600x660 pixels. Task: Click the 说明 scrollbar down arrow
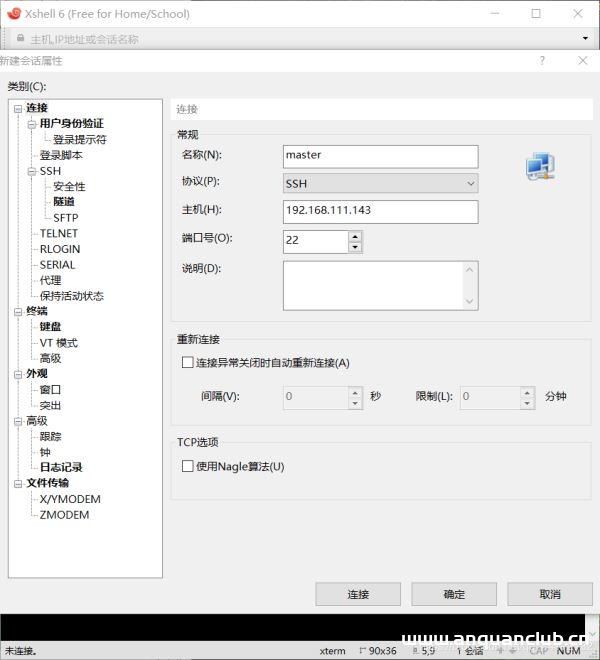pos(470,301)
